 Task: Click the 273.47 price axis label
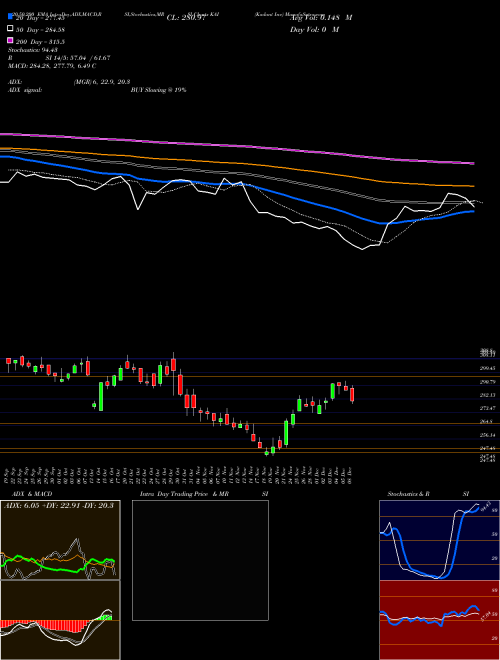487,408
